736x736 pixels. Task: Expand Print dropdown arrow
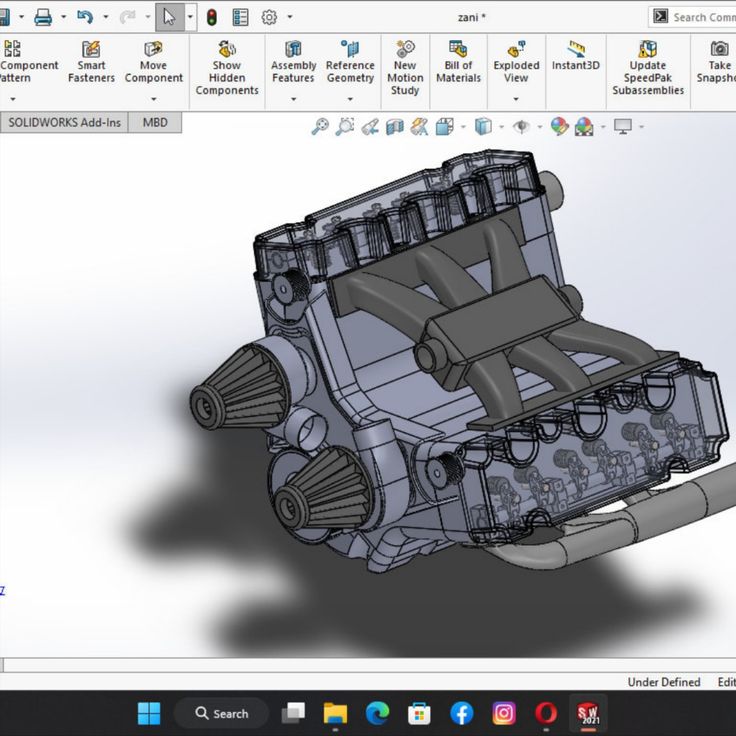coord(63,17)
